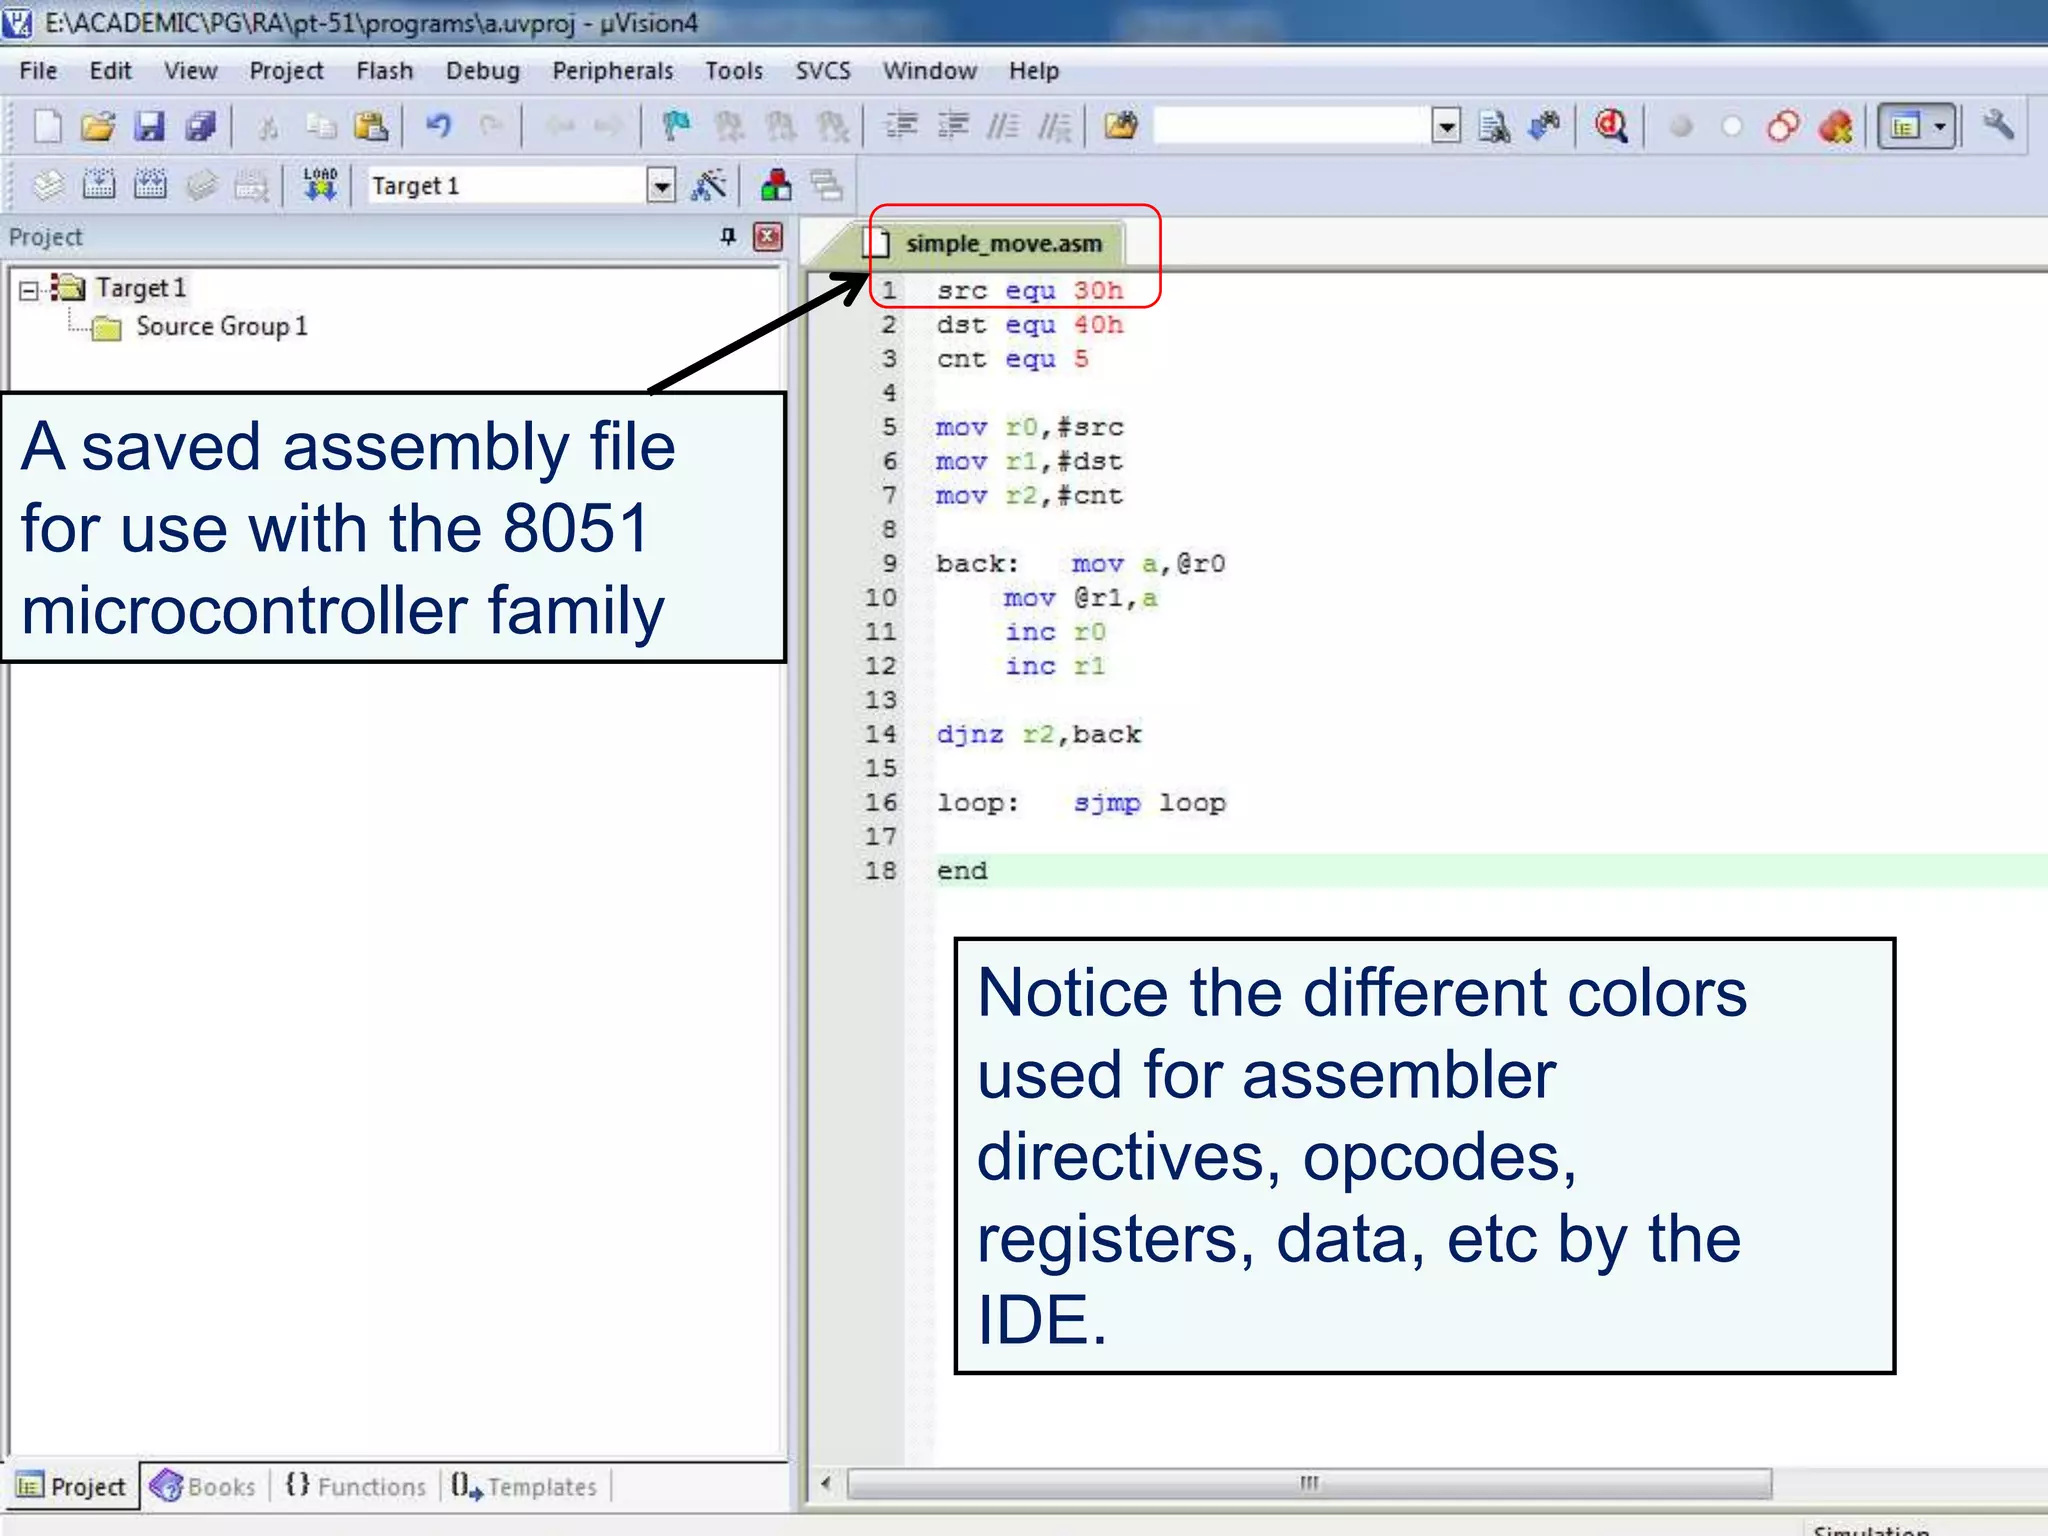Select Source Group 1 in project tree
Screen dimensions: 2048x1536
221,327
